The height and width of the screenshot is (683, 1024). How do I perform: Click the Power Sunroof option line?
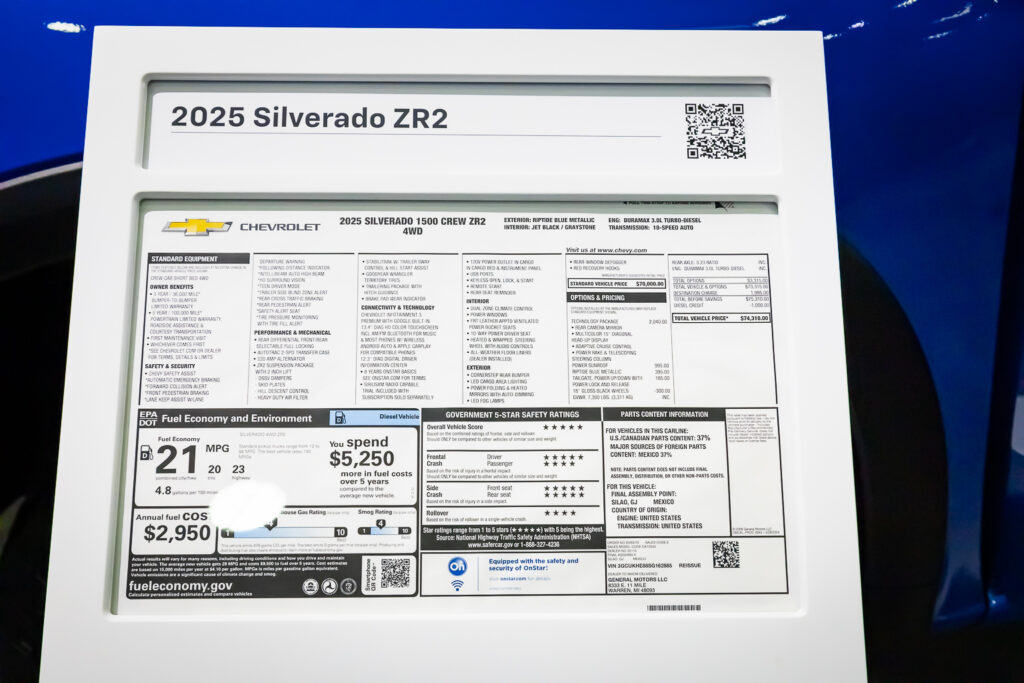pyautogui.click(x=620, y=366)
